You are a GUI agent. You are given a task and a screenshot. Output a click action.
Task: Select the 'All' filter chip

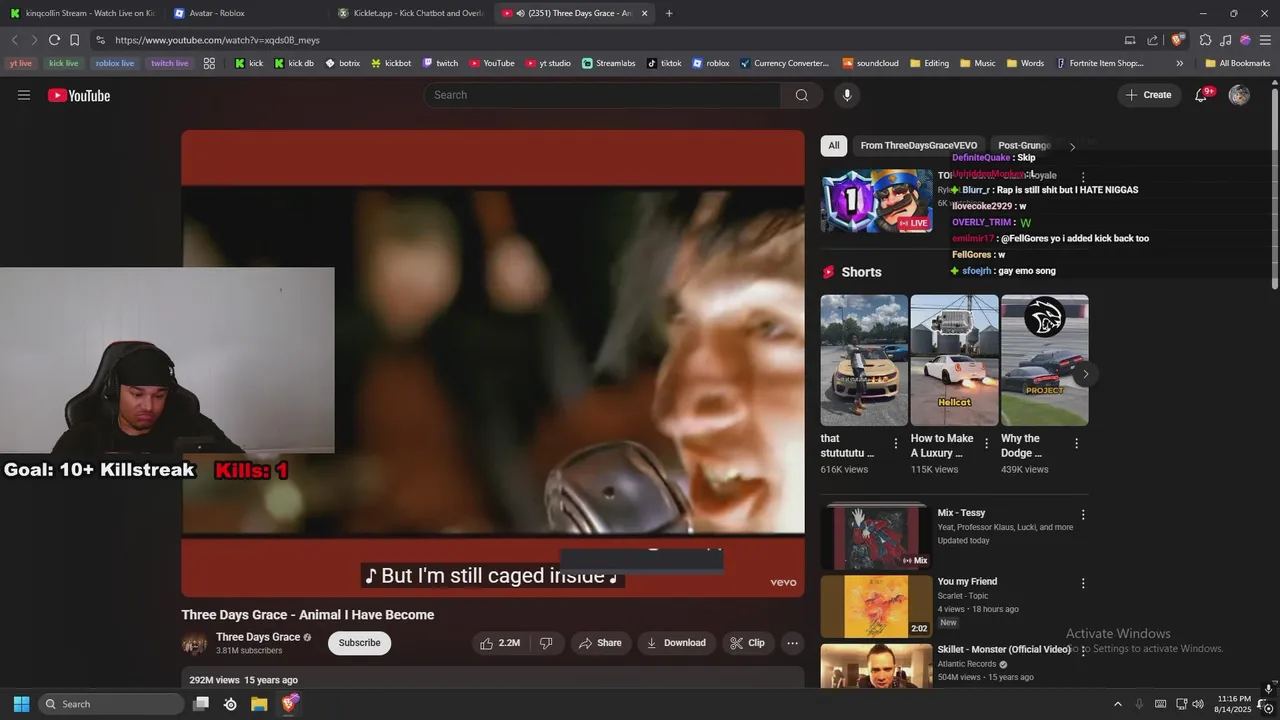[834, 146]
